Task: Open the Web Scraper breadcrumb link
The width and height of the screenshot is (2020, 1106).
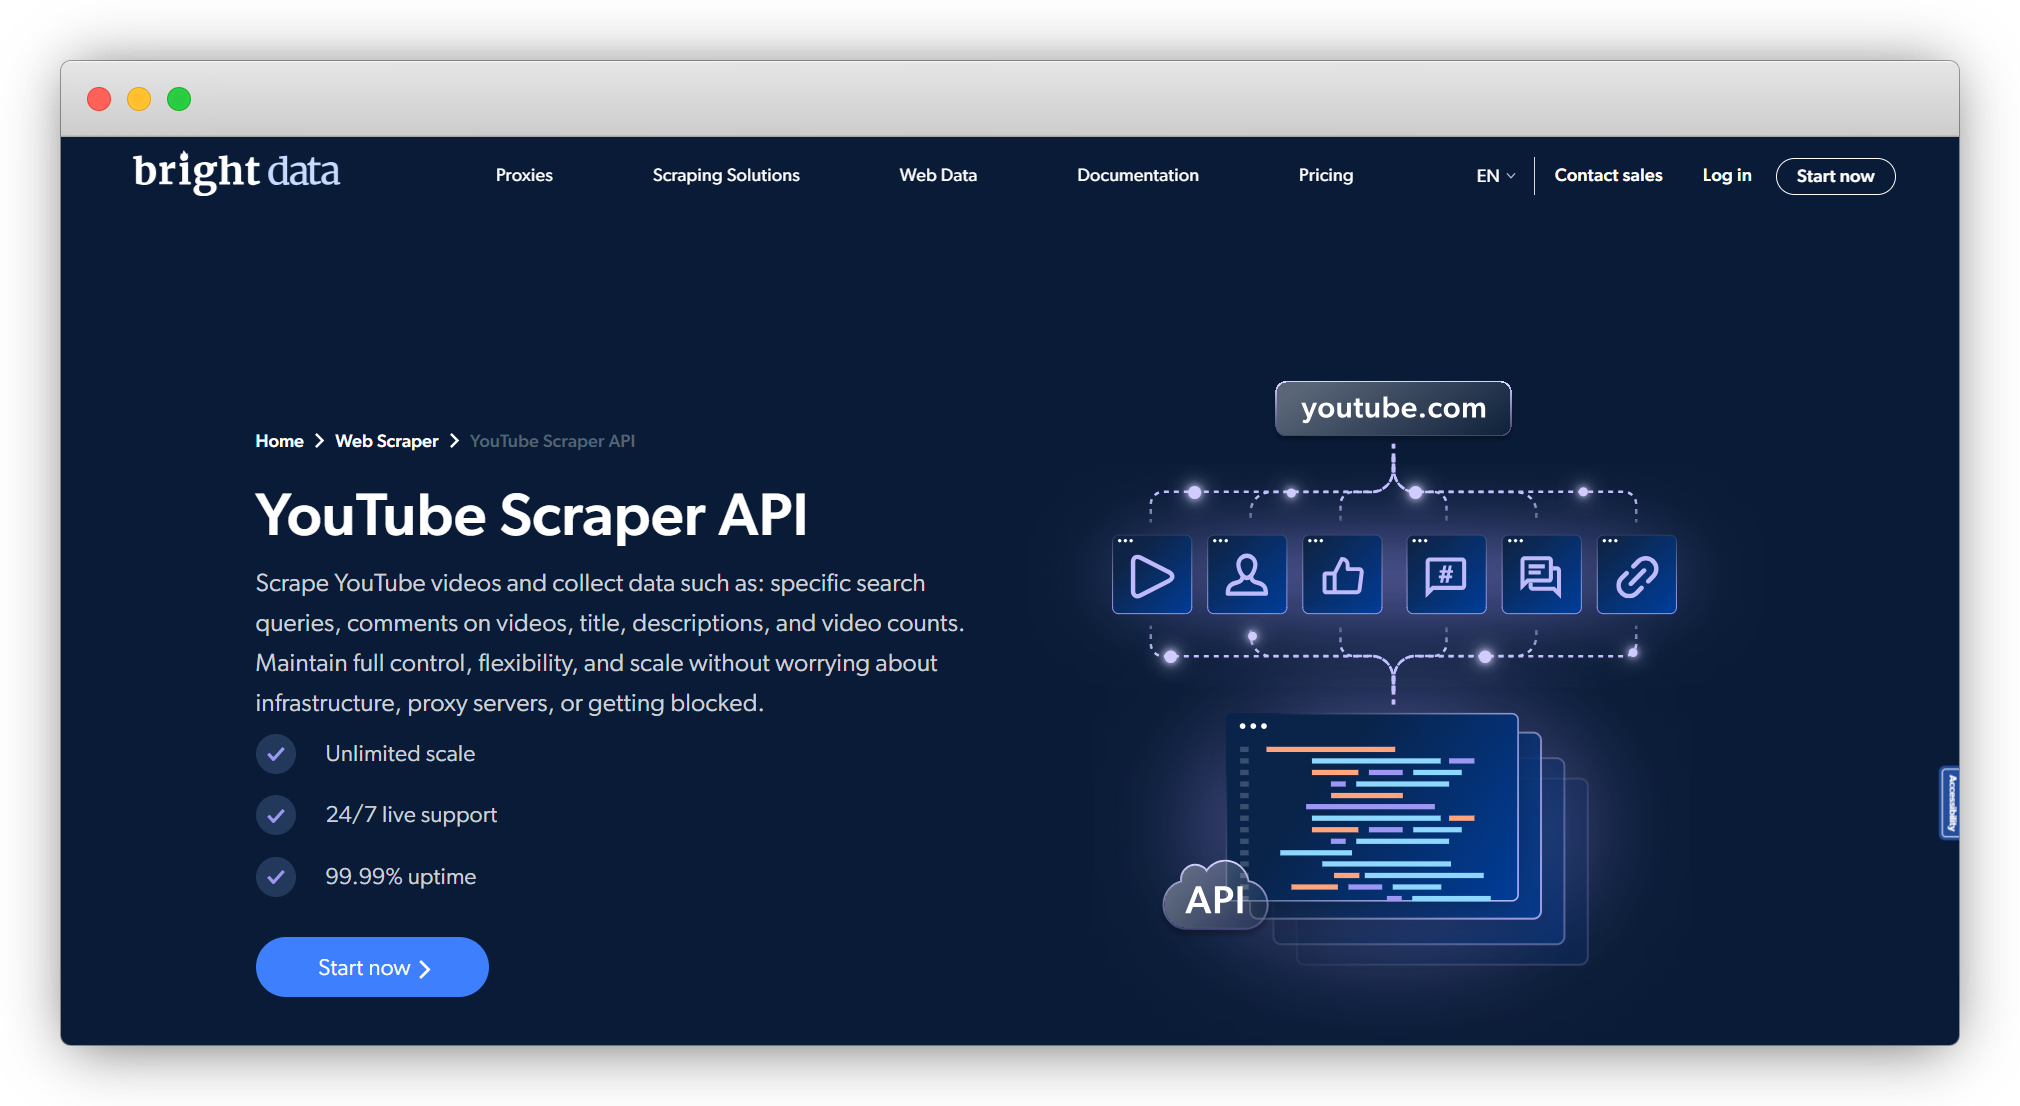Action: pos(386,441)
